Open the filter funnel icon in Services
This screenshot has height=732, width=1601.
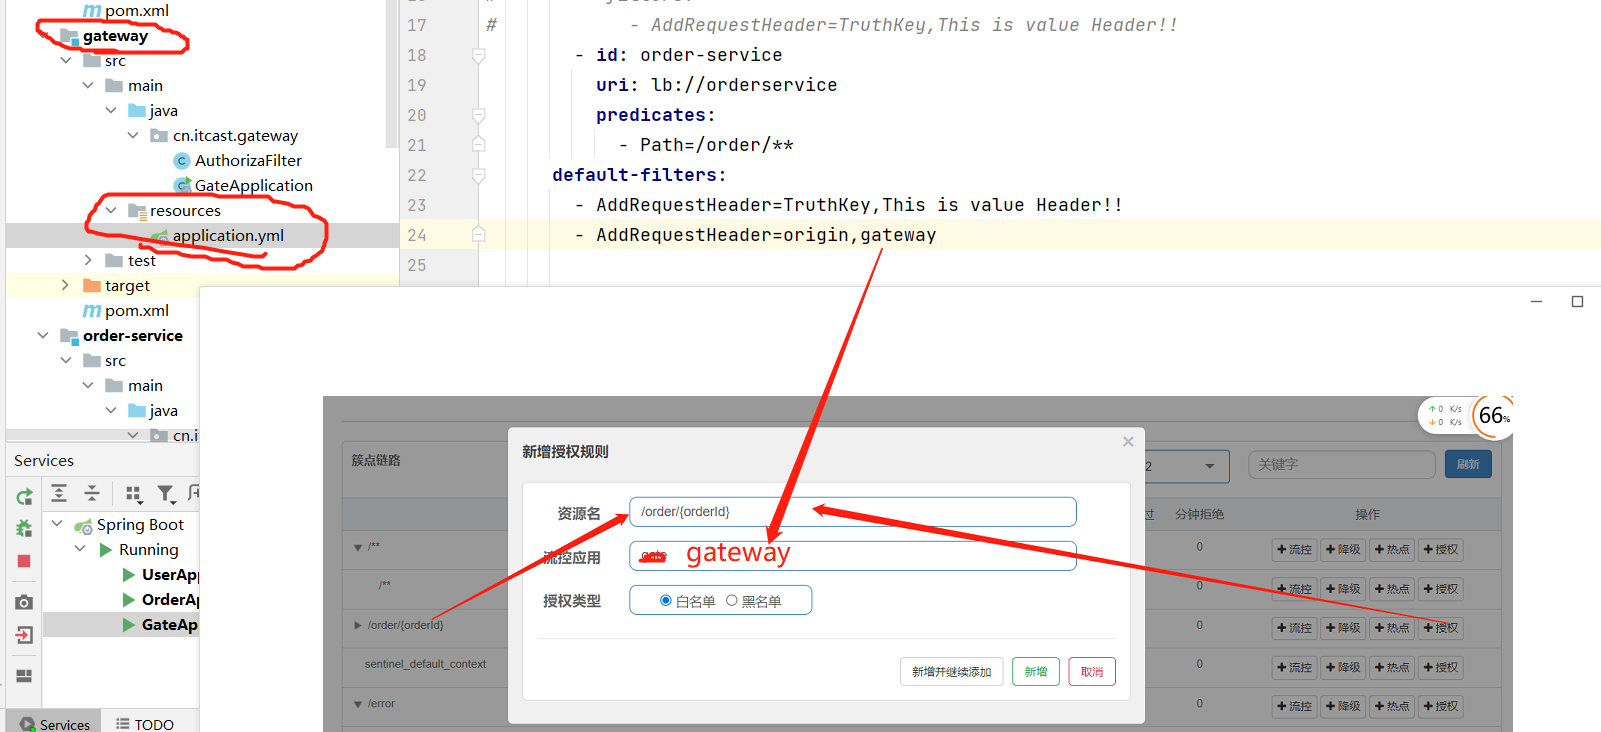click(x=167, y=493)
